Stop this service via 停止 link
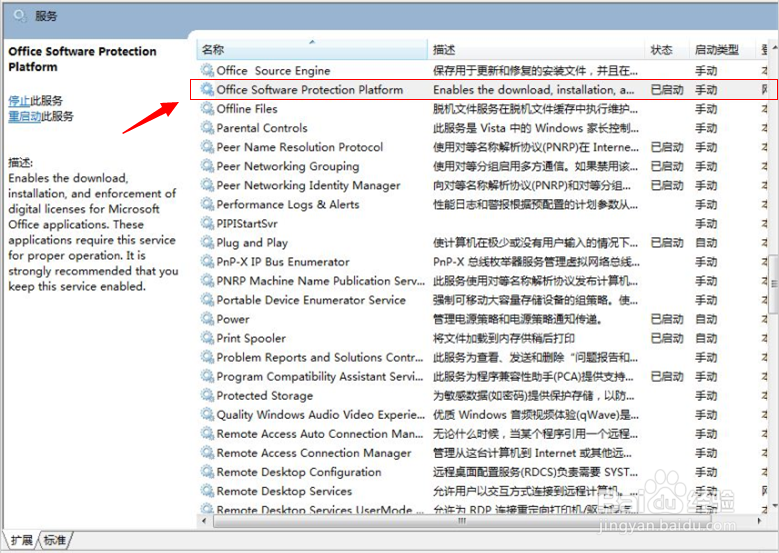 (19, 101)
